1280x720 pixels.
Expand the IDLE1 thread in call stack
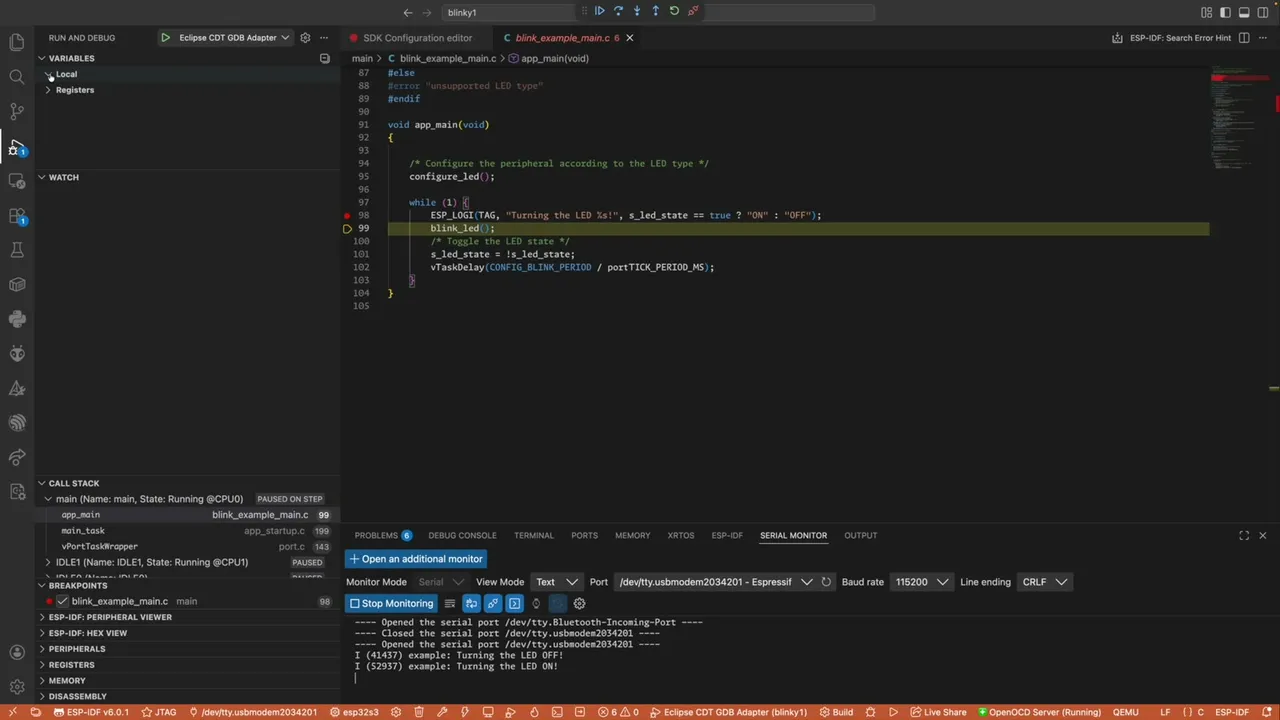point(48,562)
